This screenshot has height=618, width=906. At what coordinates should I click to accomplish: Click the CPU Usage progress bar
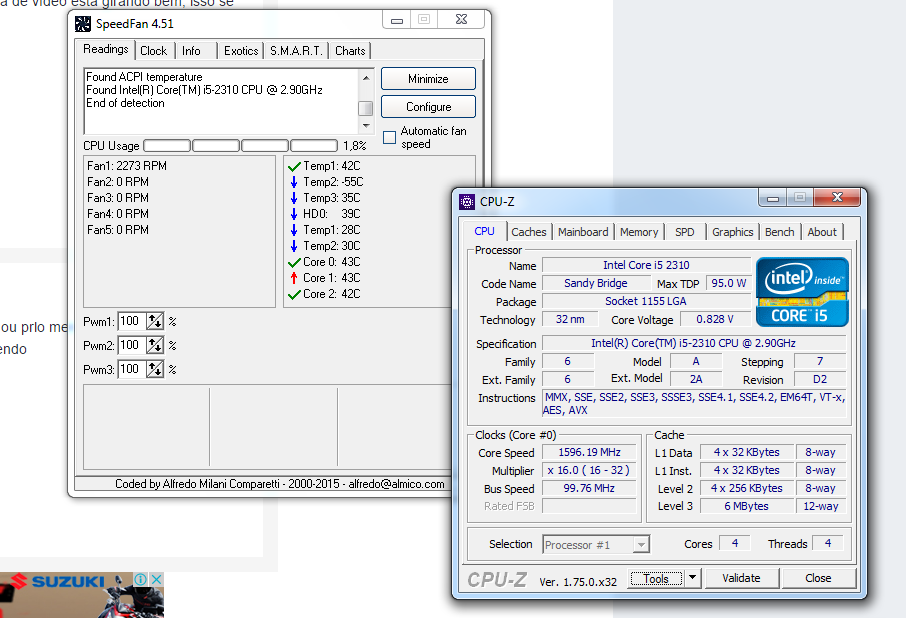coord(240,146)
